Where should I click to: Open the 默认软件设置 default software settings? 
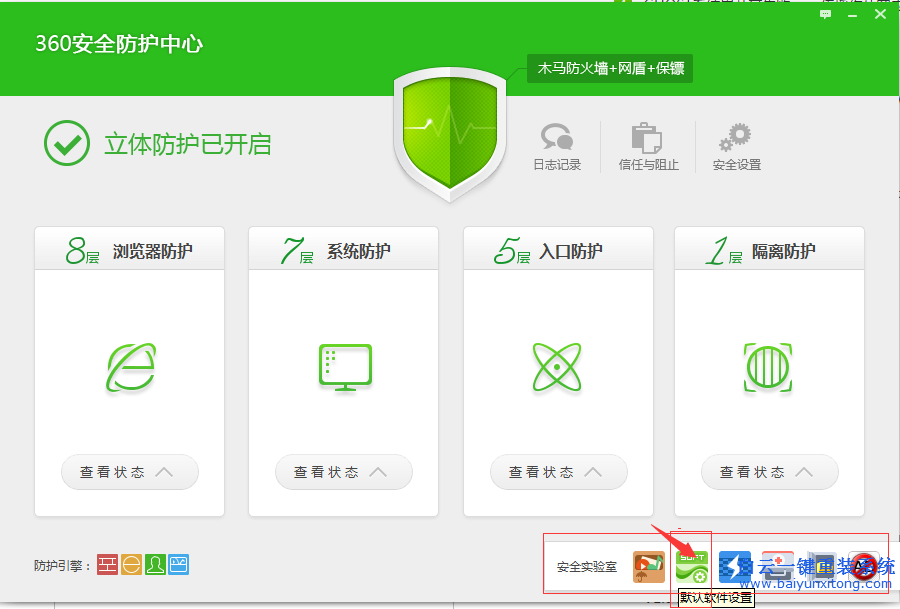pyautogui.click(x=693, y=566)
